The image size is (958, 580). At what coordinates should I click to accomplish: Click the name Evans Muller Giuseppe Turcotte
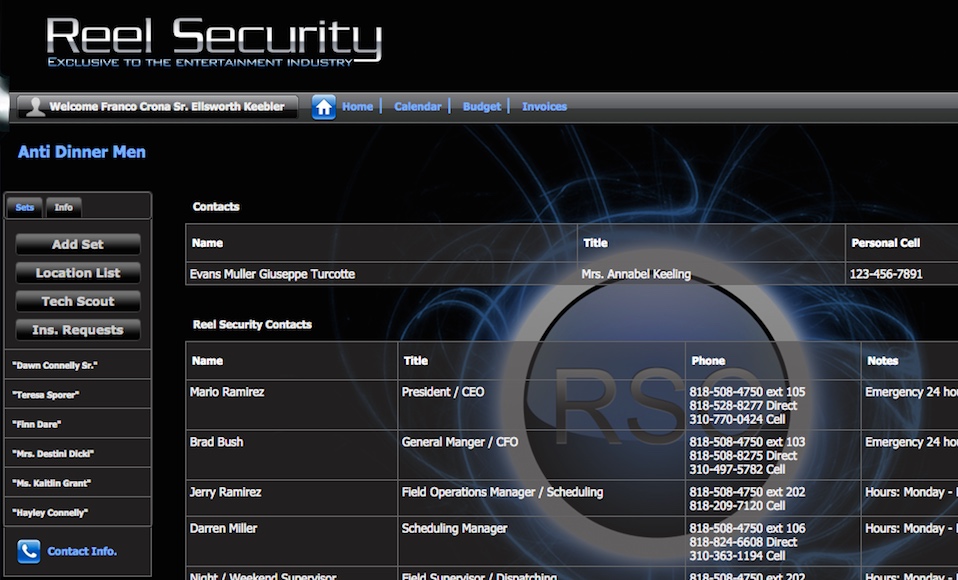[272, 274]
